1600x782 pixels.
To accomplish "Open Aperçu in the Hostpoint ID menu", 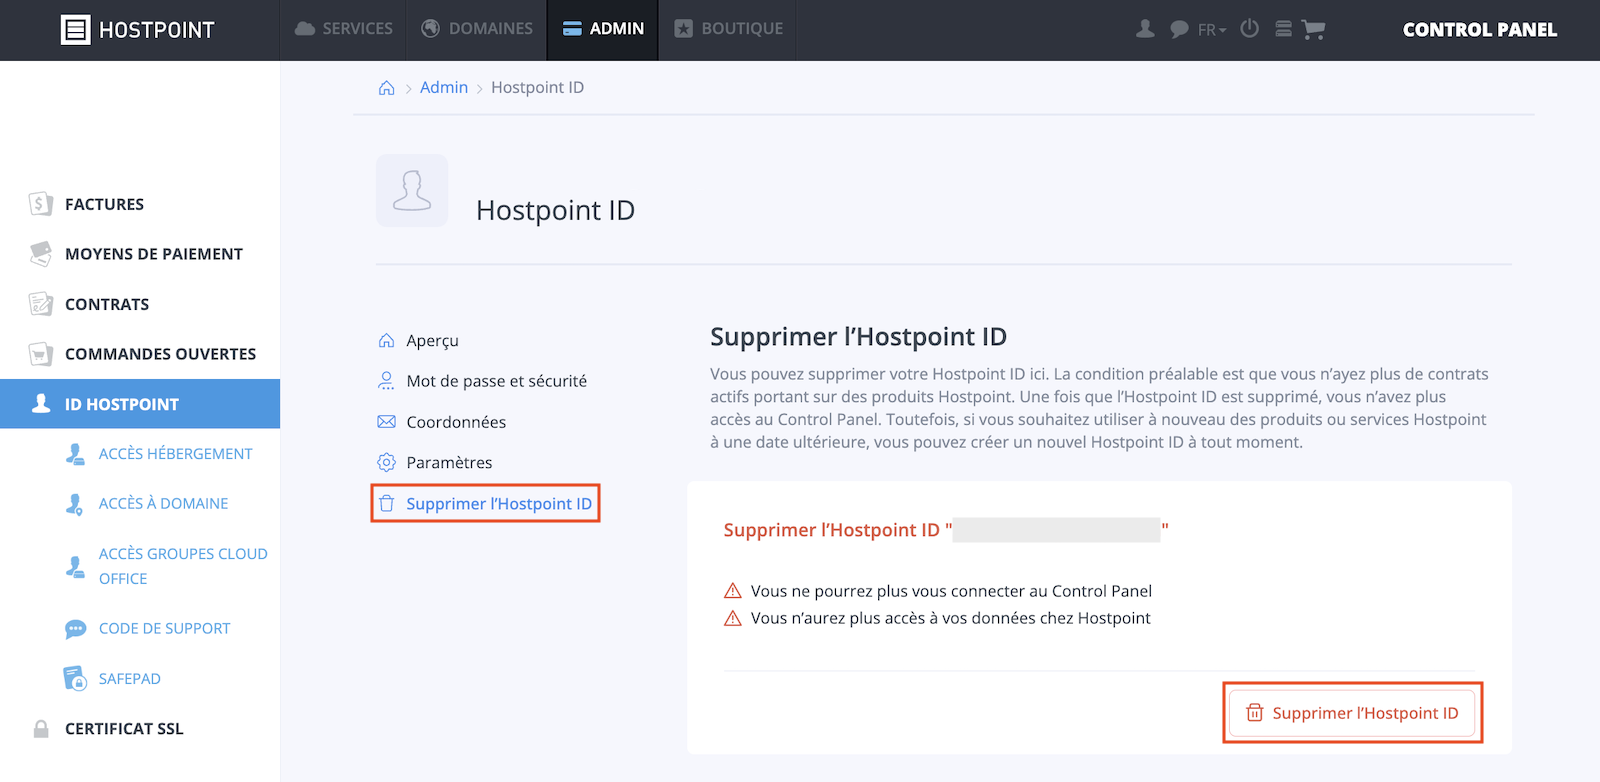I will pyautogui.click(x=432, y=340).
